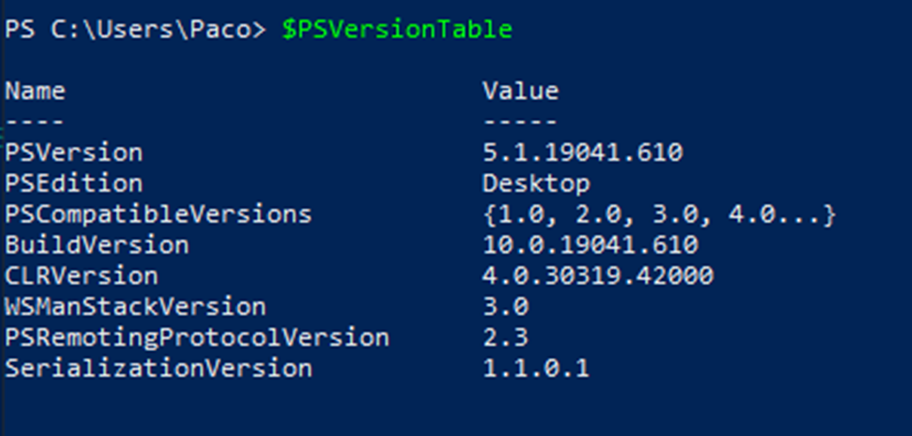
Task: Click the WSManStackVersion property name
Action: coord(135,307)
